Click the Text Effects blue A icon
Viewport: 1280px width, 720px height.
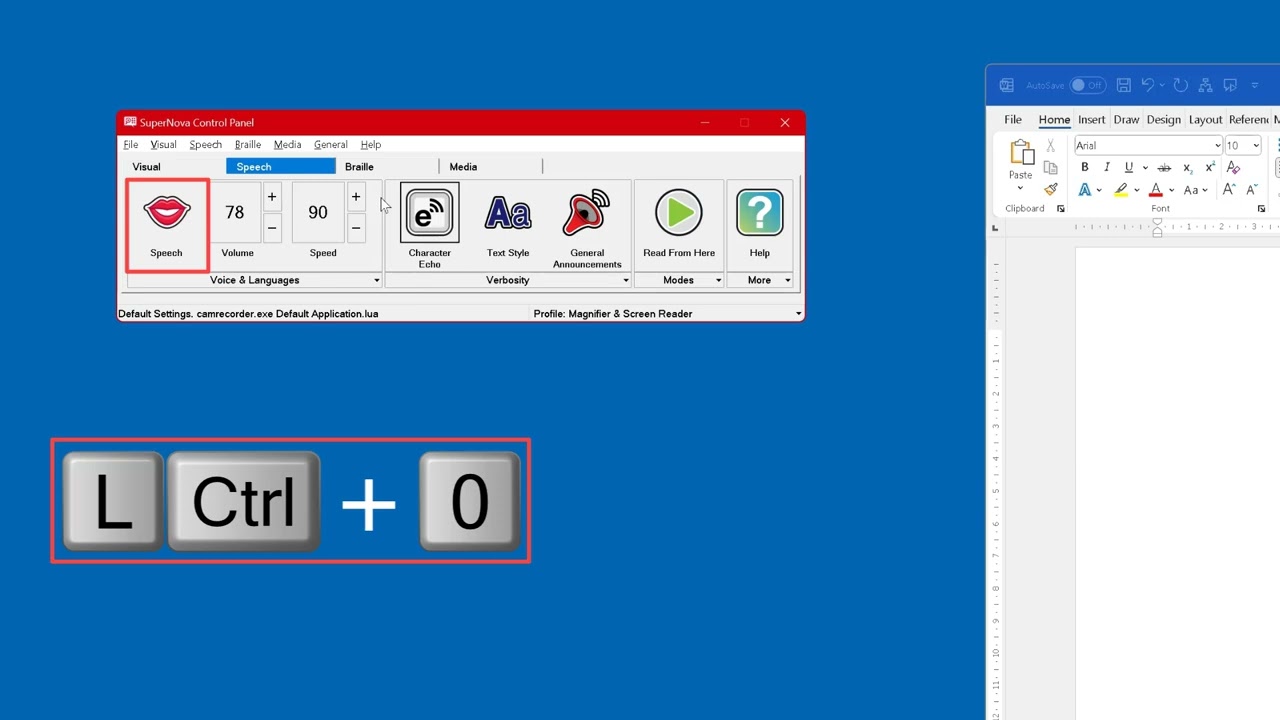1085,190
